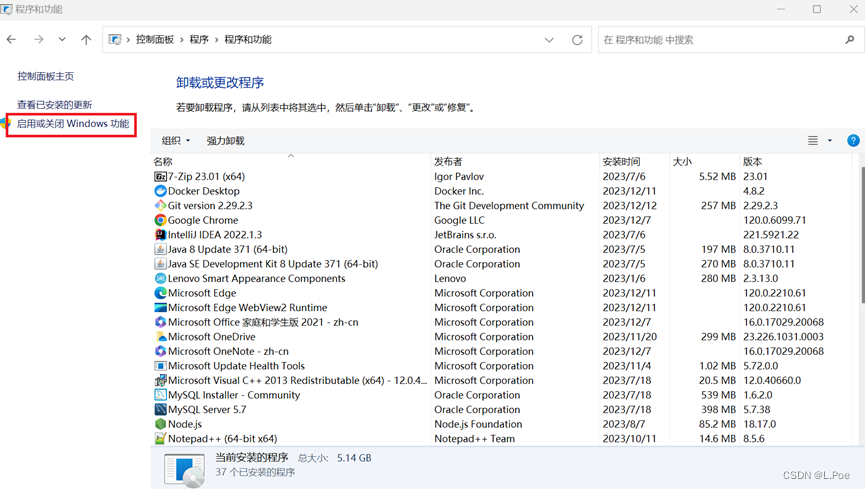This screenshot has width=865, height=489.
Task: Click The Git Development Community publisher cell
Action: 509,205
